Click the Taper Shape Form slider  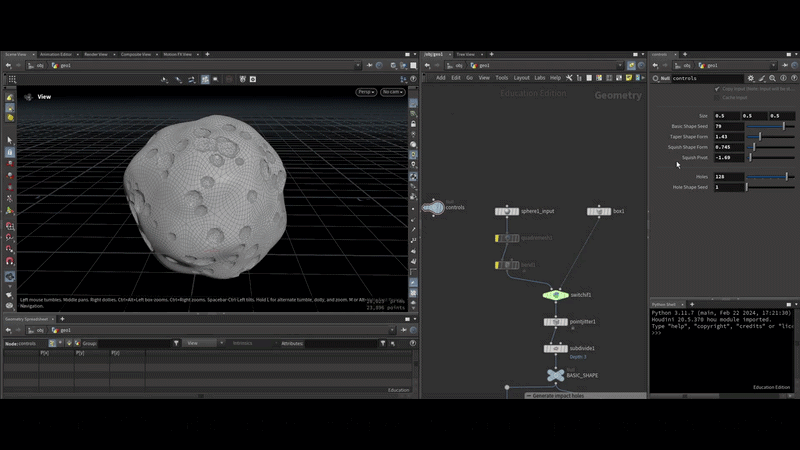click(x=770, y=137)
